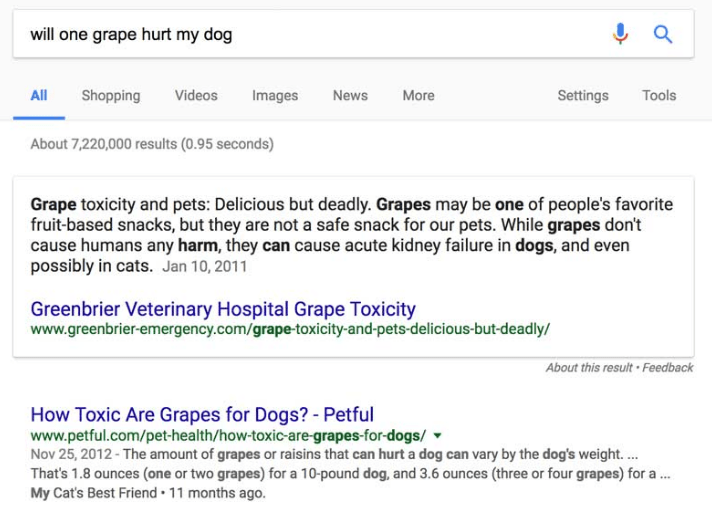The height and width of the screenshot is (520, 712).
Task: Open Greenbrier Veterinary Hospital Grape Toxicity link
Action: pyautogui.click(x=223, y=309)
